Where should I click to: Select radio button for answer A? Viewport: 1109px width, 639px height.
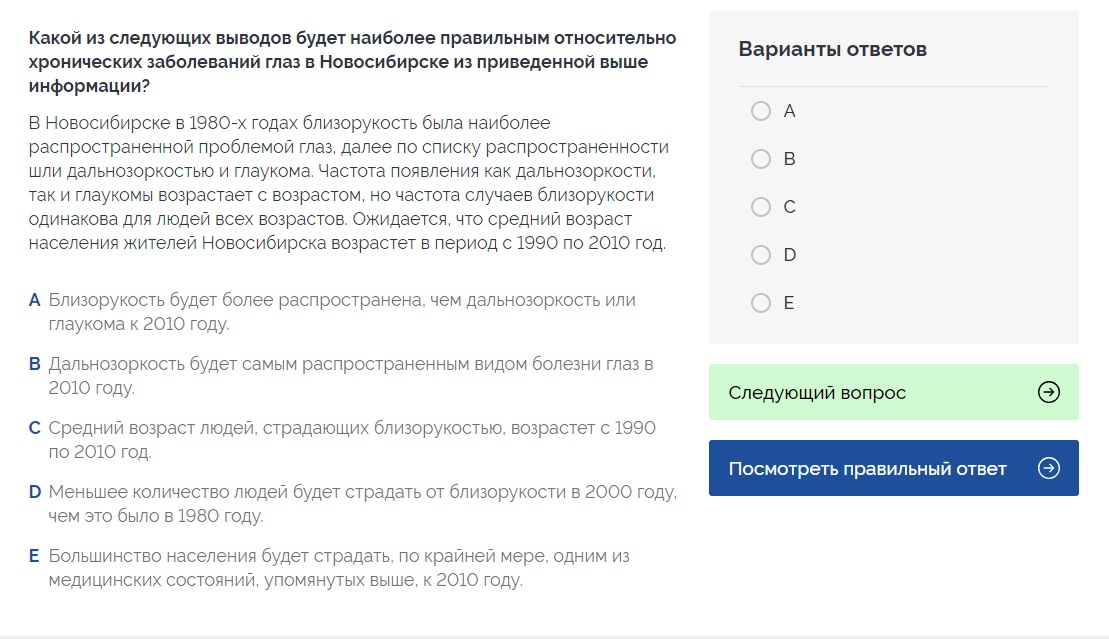[x=761, y=111]
